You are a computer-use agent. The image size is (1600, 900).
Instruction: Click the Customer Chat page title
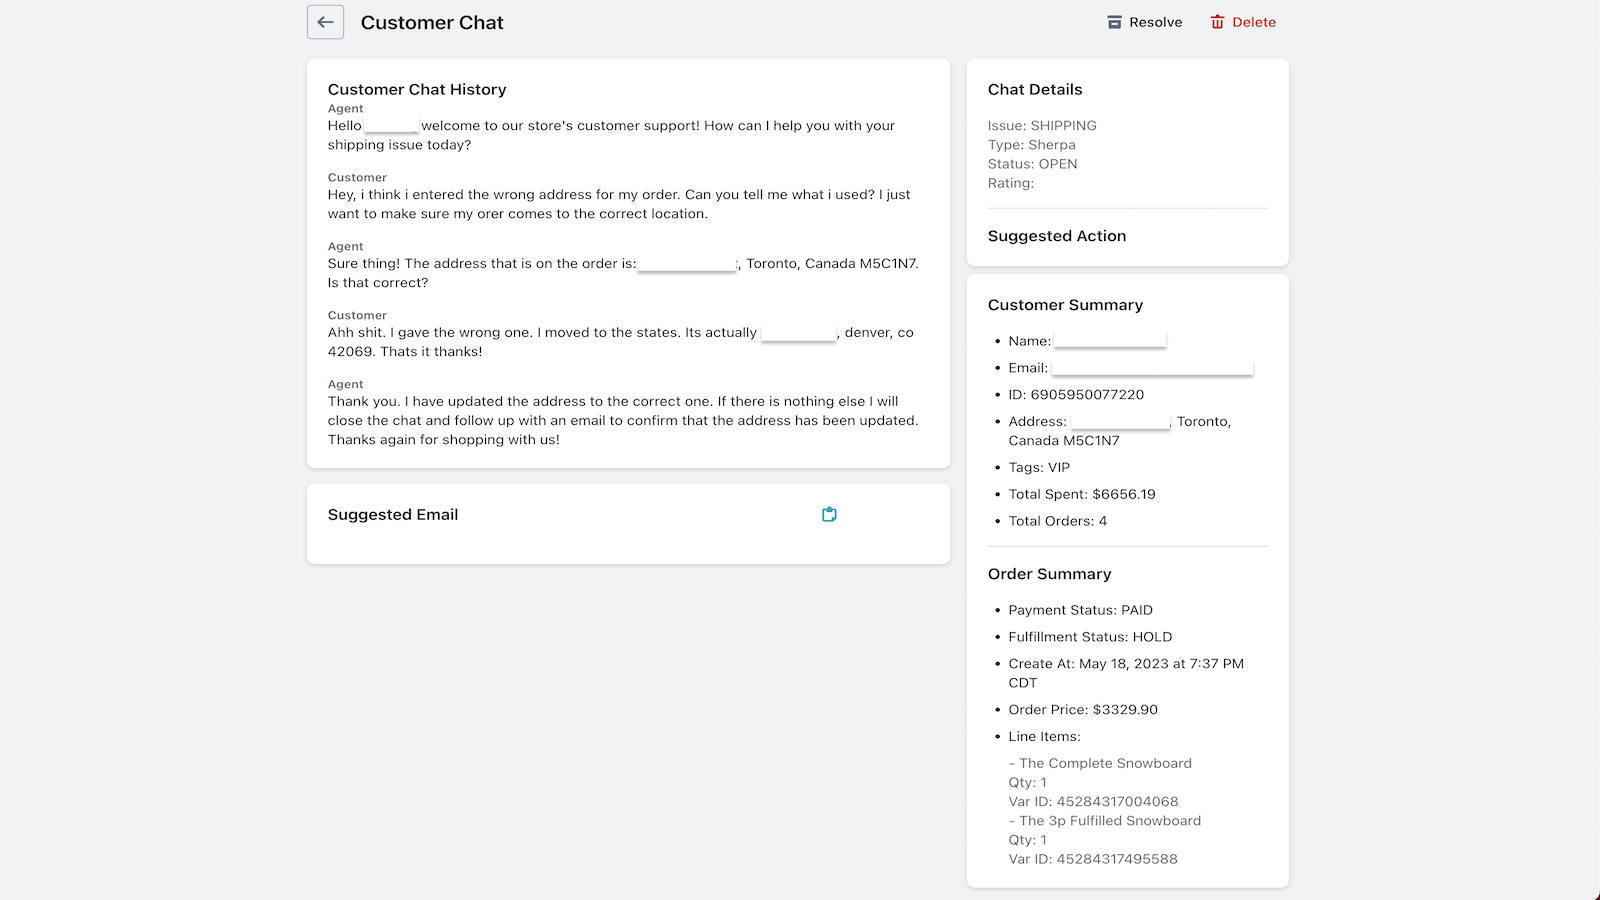tap(432, 22)
